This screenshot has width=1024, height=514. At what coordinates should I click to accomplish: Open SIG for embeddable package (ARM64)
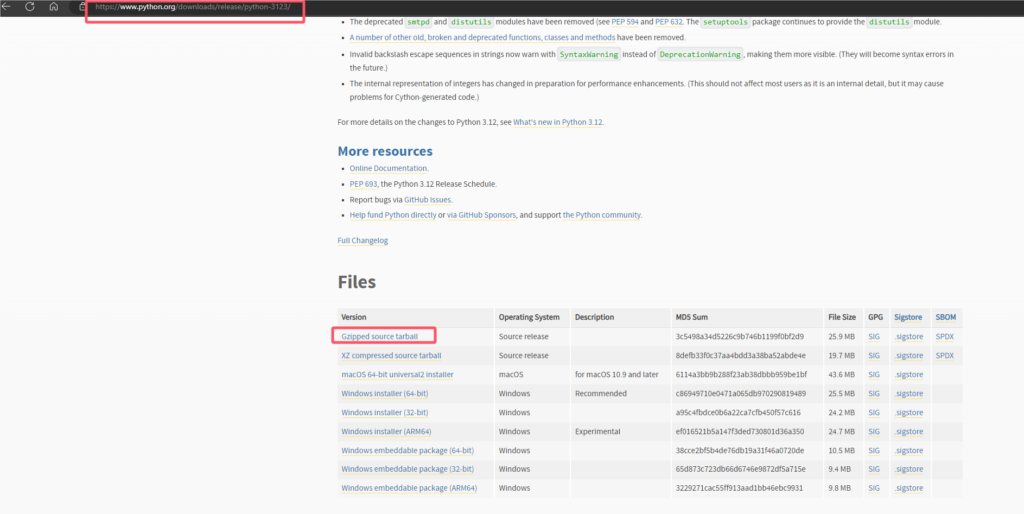click(x=874, y=488)
